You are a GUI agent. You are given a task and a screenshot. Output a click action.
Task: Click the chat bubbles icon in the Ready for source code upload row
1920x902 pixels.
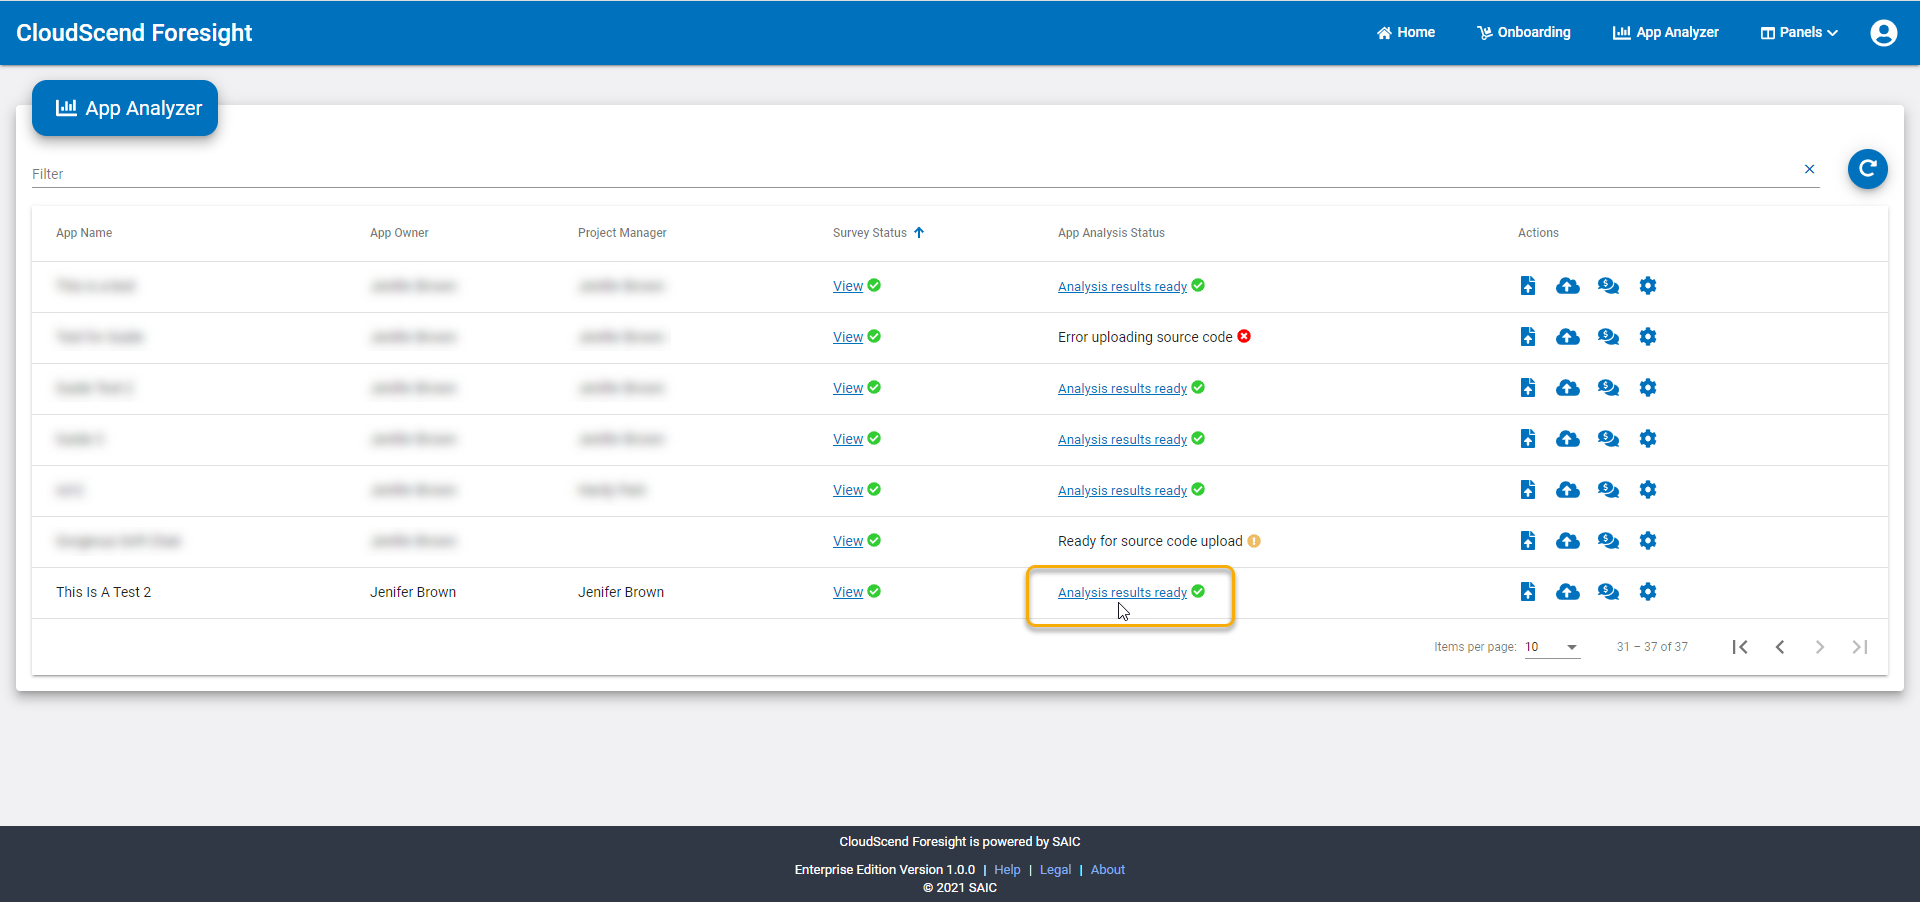pos(1608,541)
